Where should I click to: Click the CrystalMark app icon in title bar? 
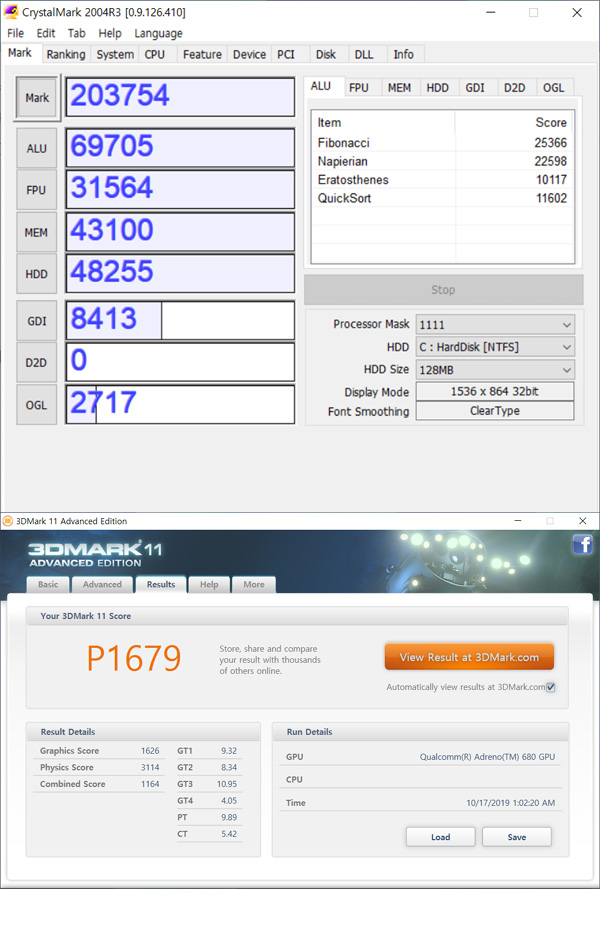pos(11,12)
